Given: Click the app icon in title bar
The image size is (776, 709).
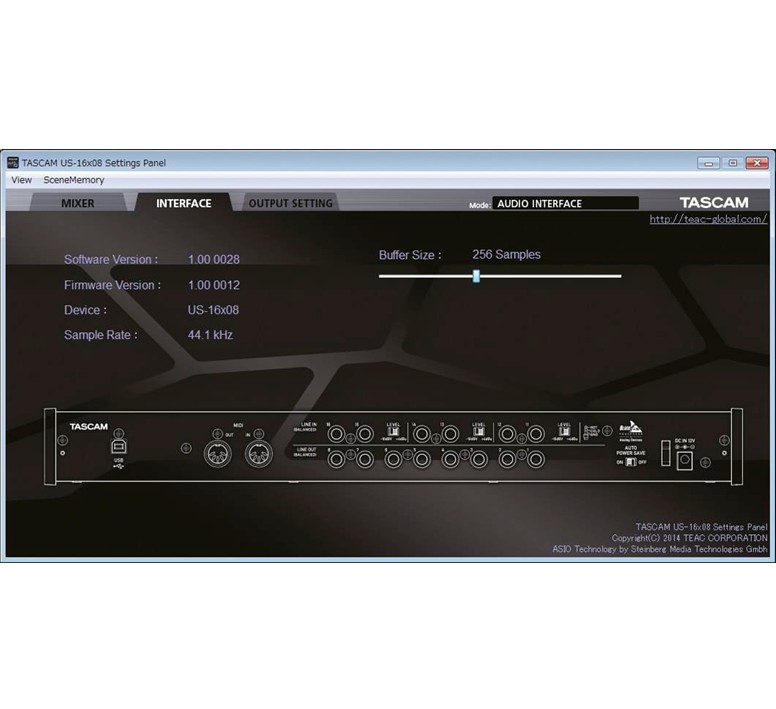Looking at the screenshot, I should 12,163.
